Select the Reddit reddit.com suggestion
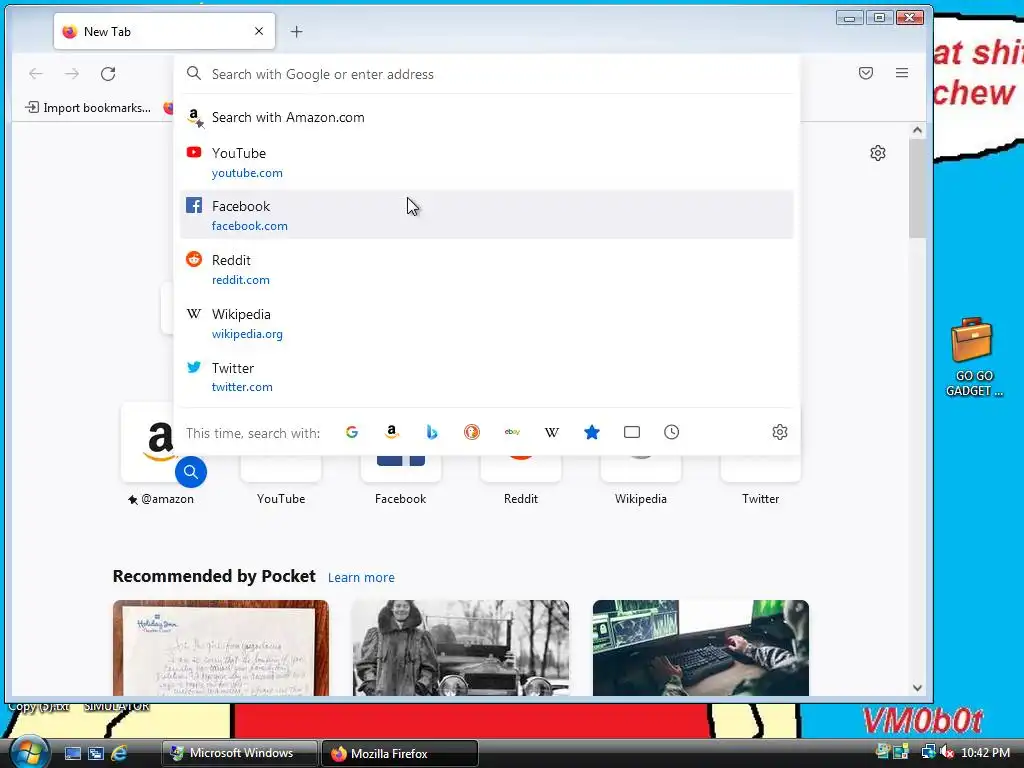 point(487,269)
